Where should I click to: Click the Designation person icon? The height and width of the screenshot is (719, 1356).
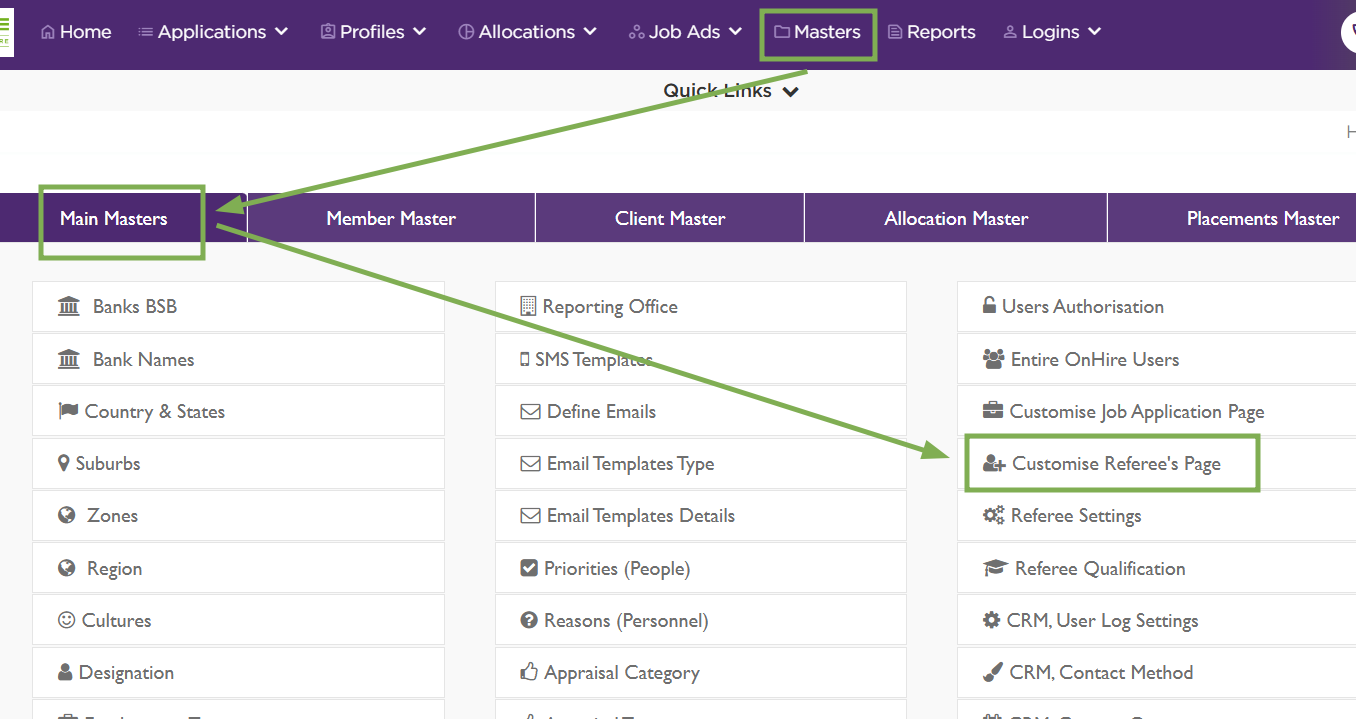click(x=65, y=672)
